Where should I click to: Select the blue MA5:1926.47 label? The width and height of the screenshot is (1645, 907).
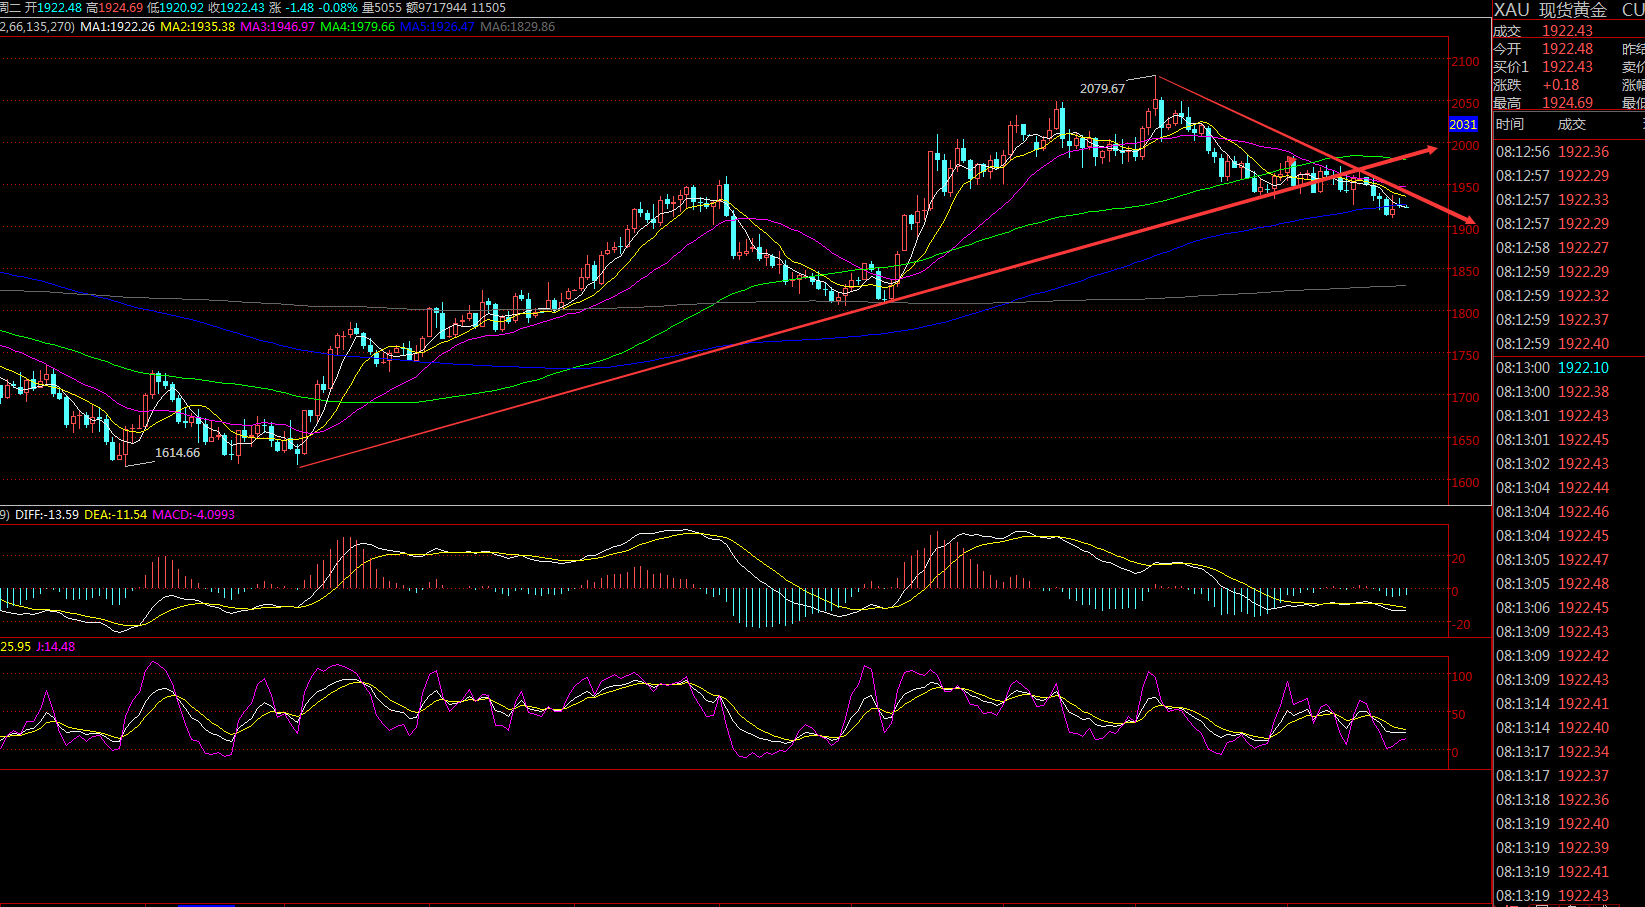[437, 27]
